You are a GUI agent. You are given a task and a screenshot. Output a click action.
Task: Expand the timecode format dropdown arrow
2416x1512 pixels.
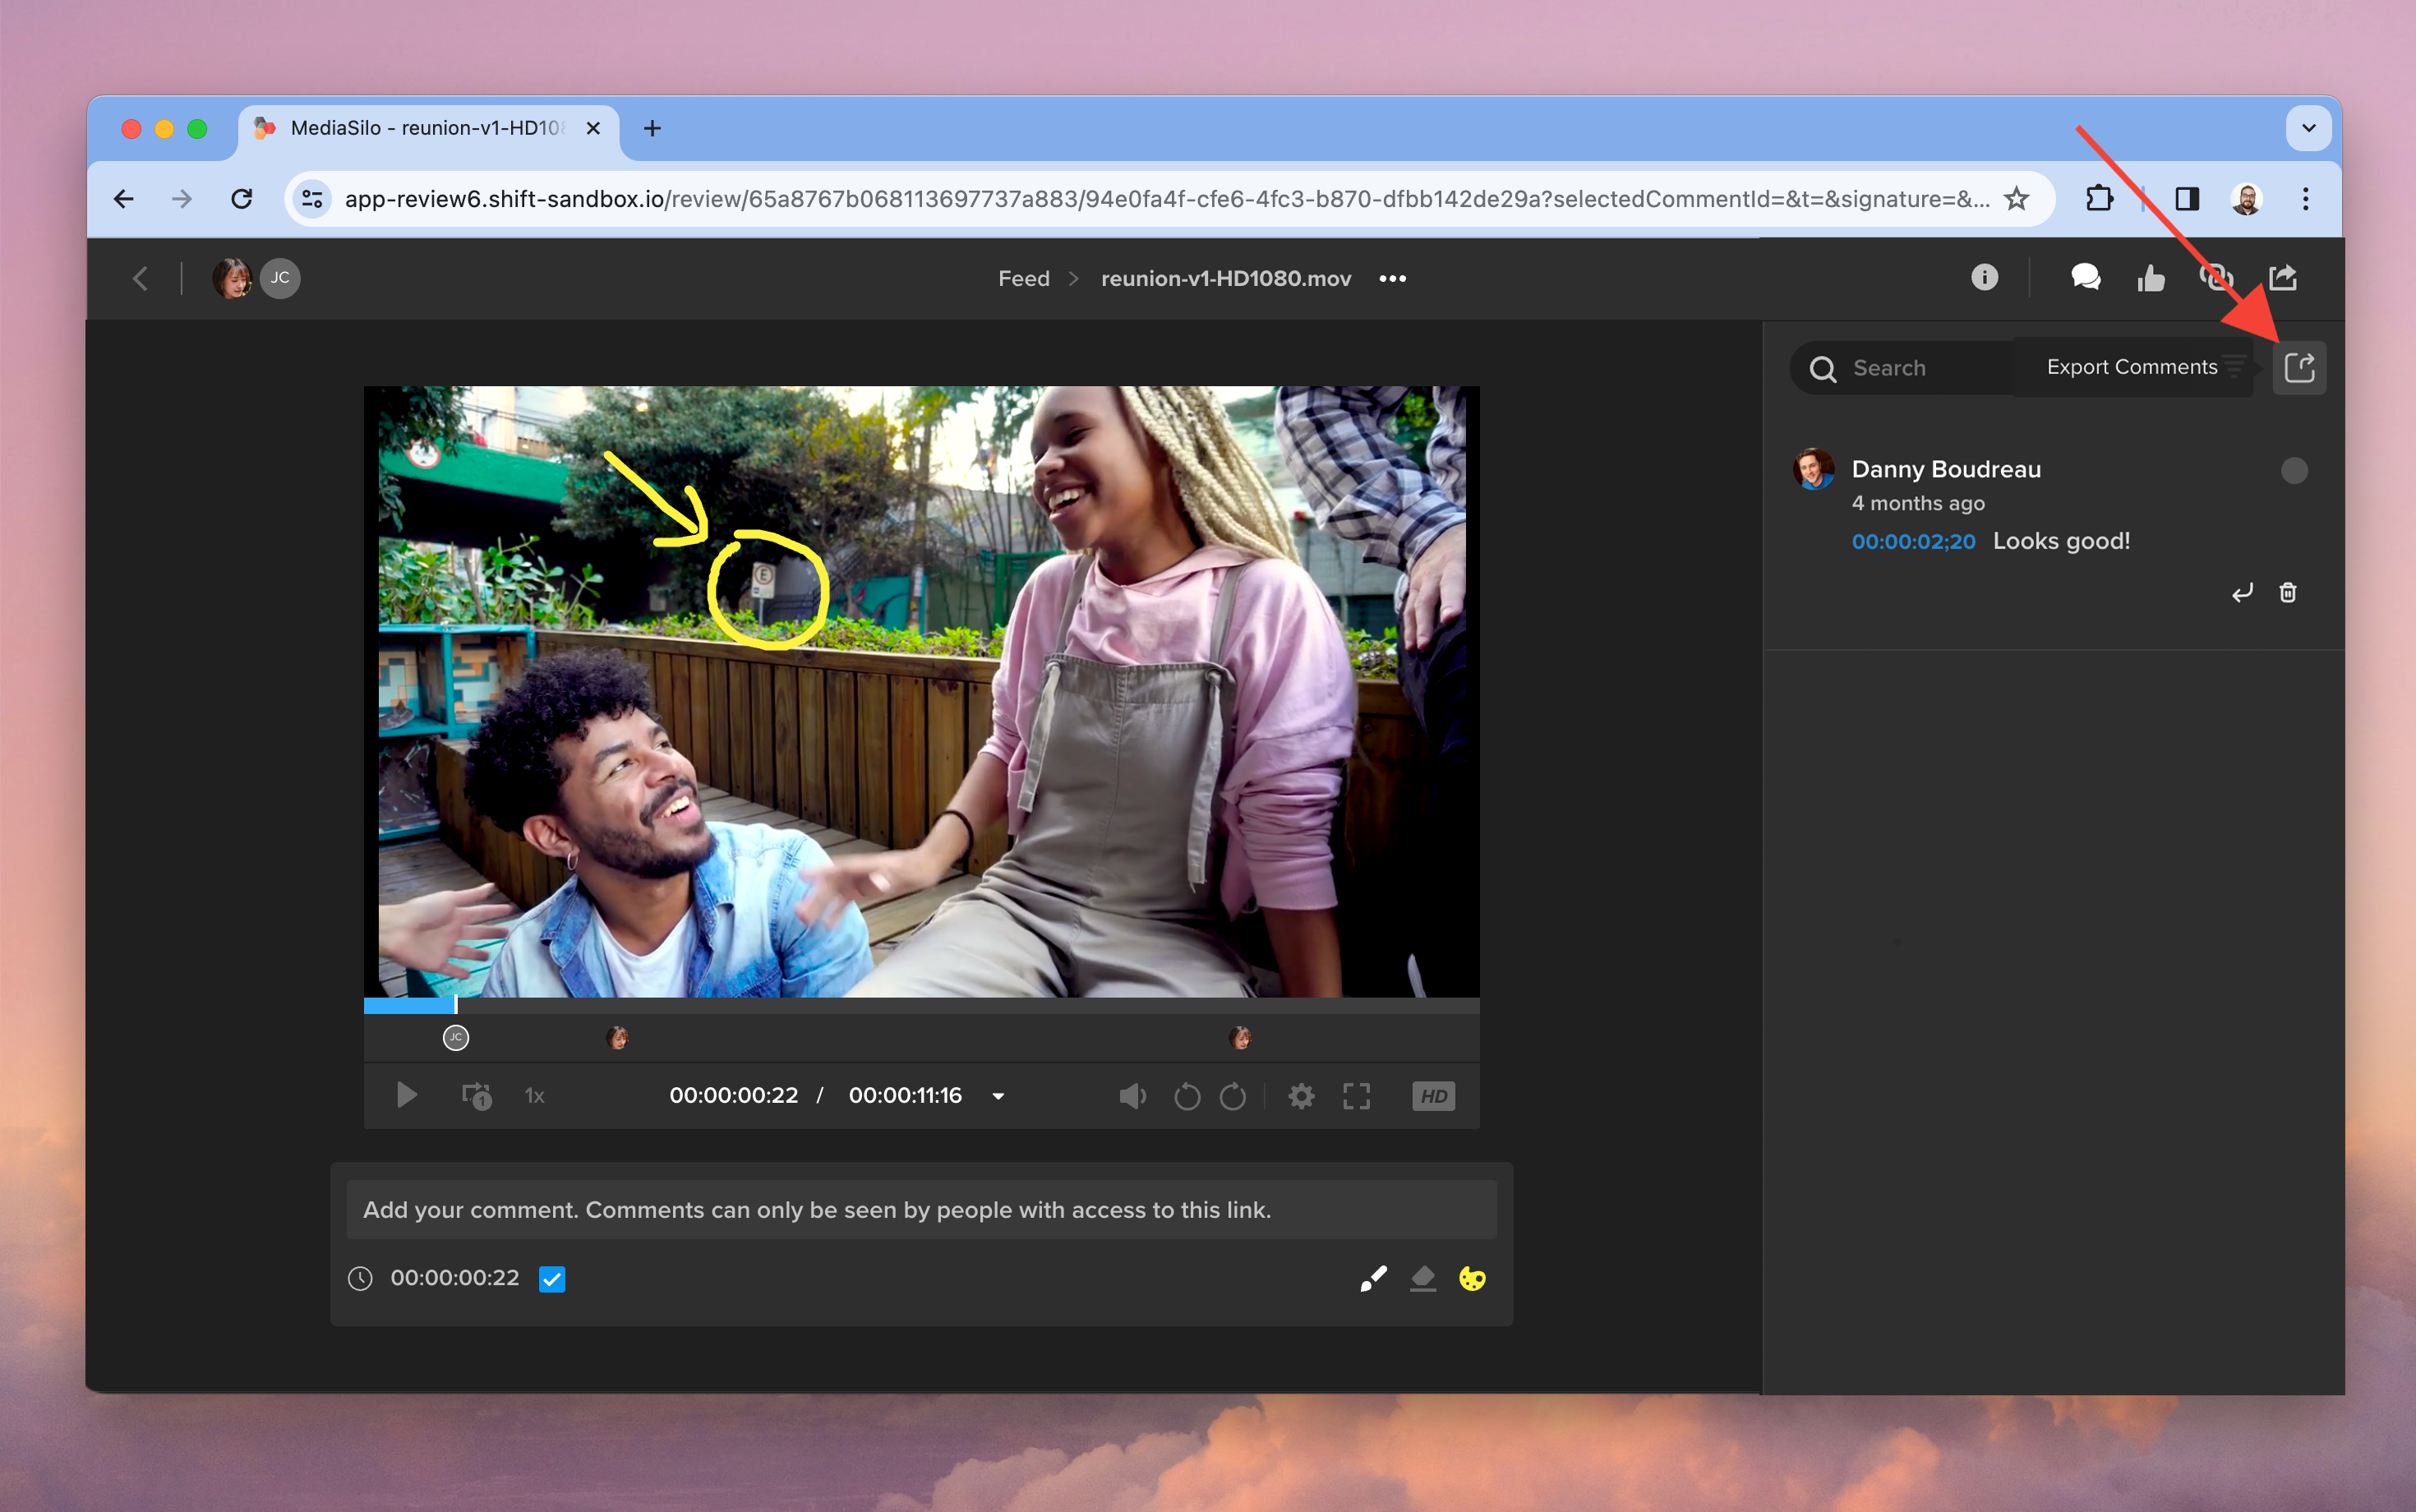(998, 1096)
